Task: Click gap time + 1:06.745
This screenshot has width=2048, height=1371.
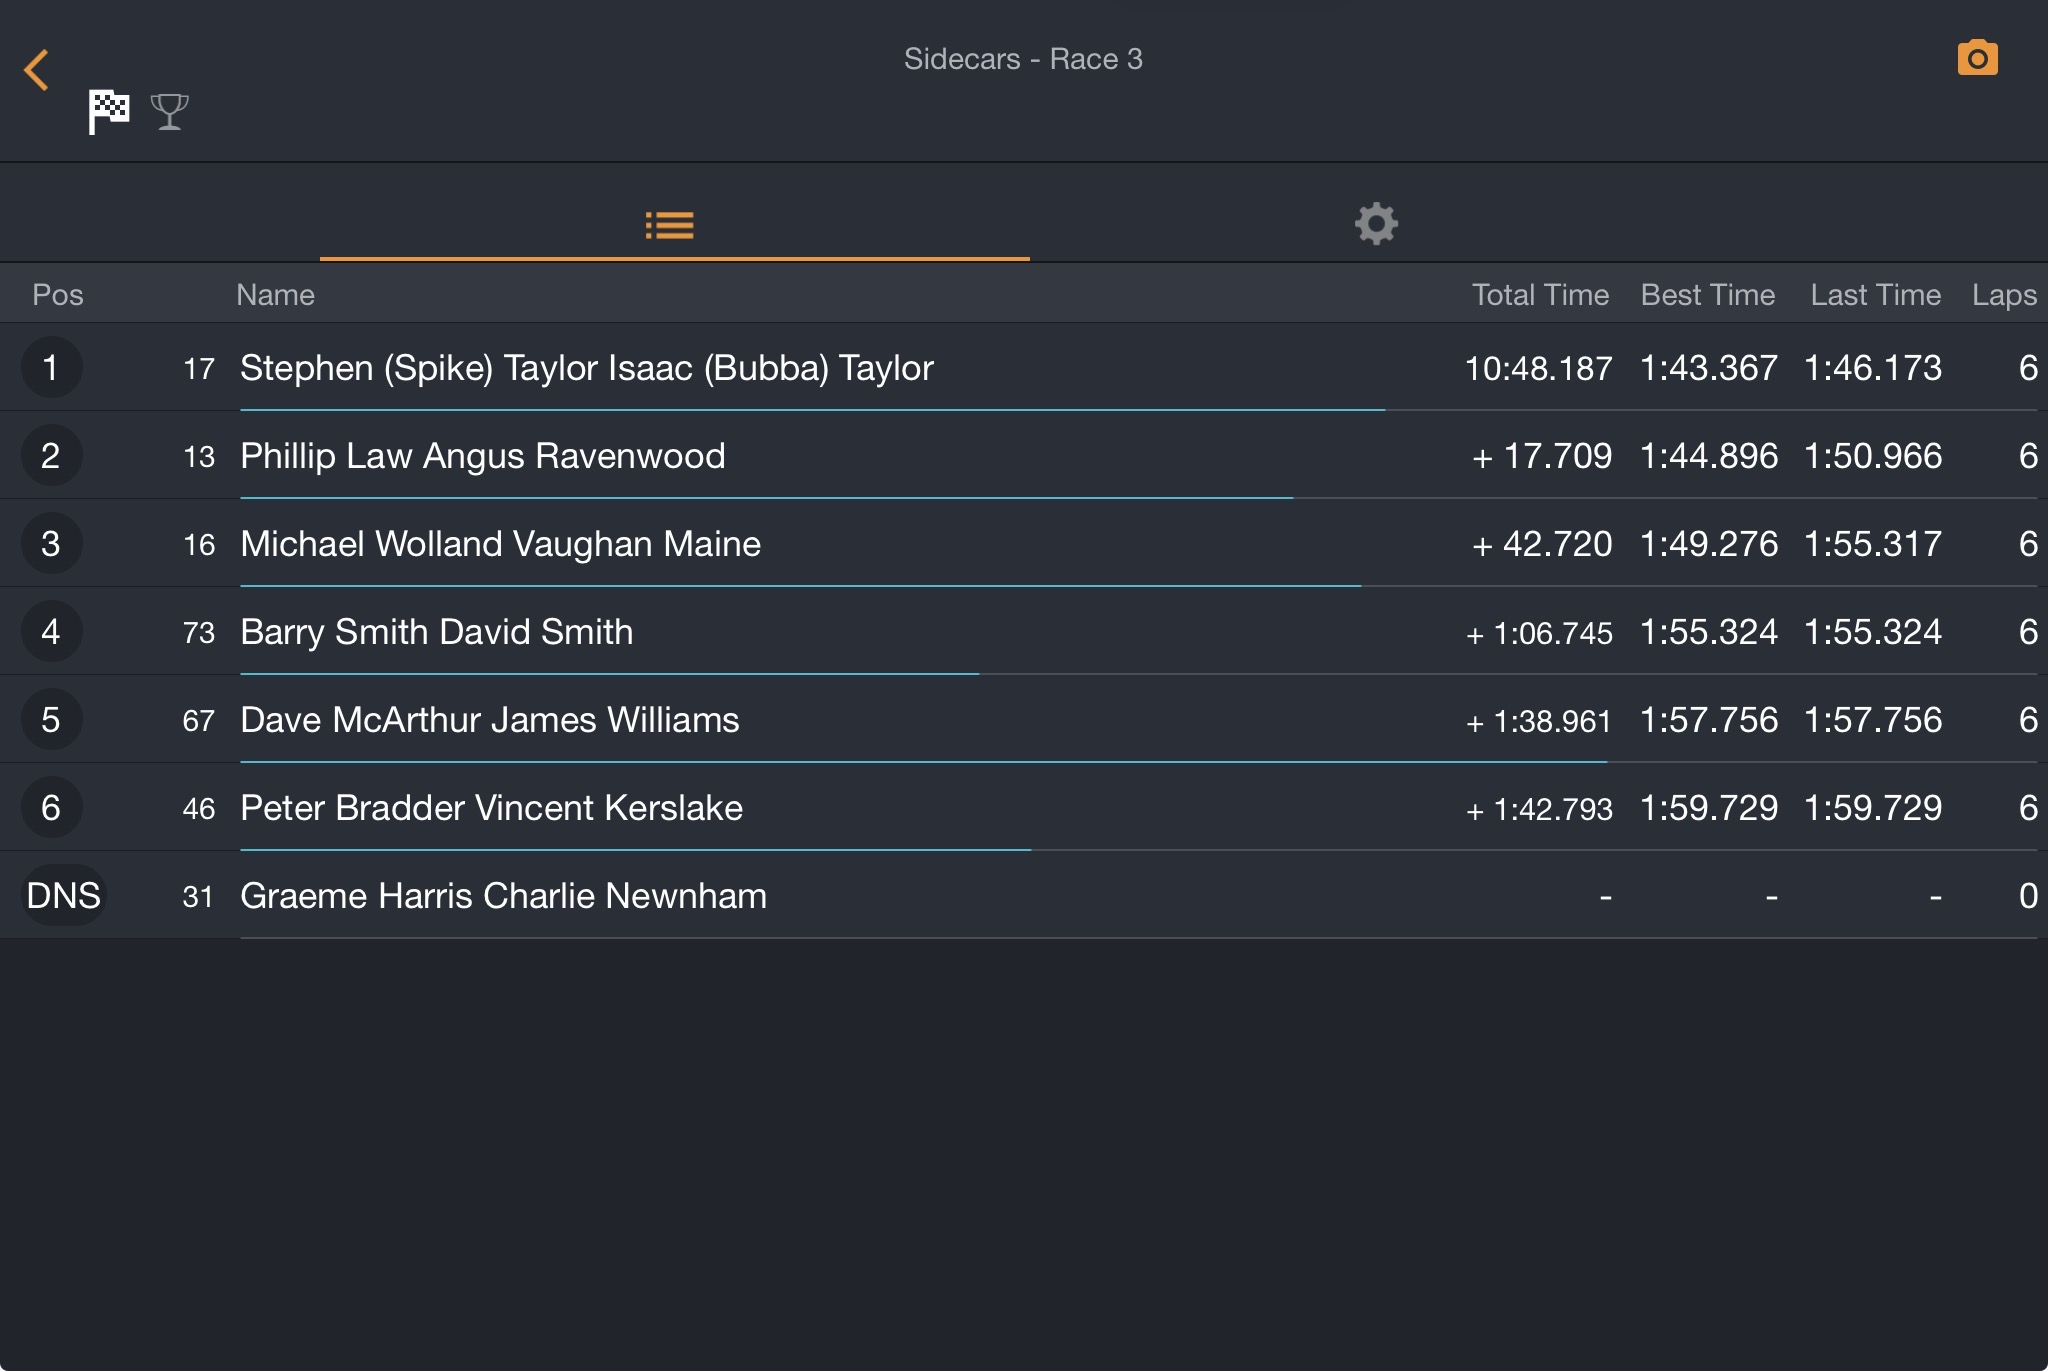Action: pyautogui.click(x=1539, y=633)
